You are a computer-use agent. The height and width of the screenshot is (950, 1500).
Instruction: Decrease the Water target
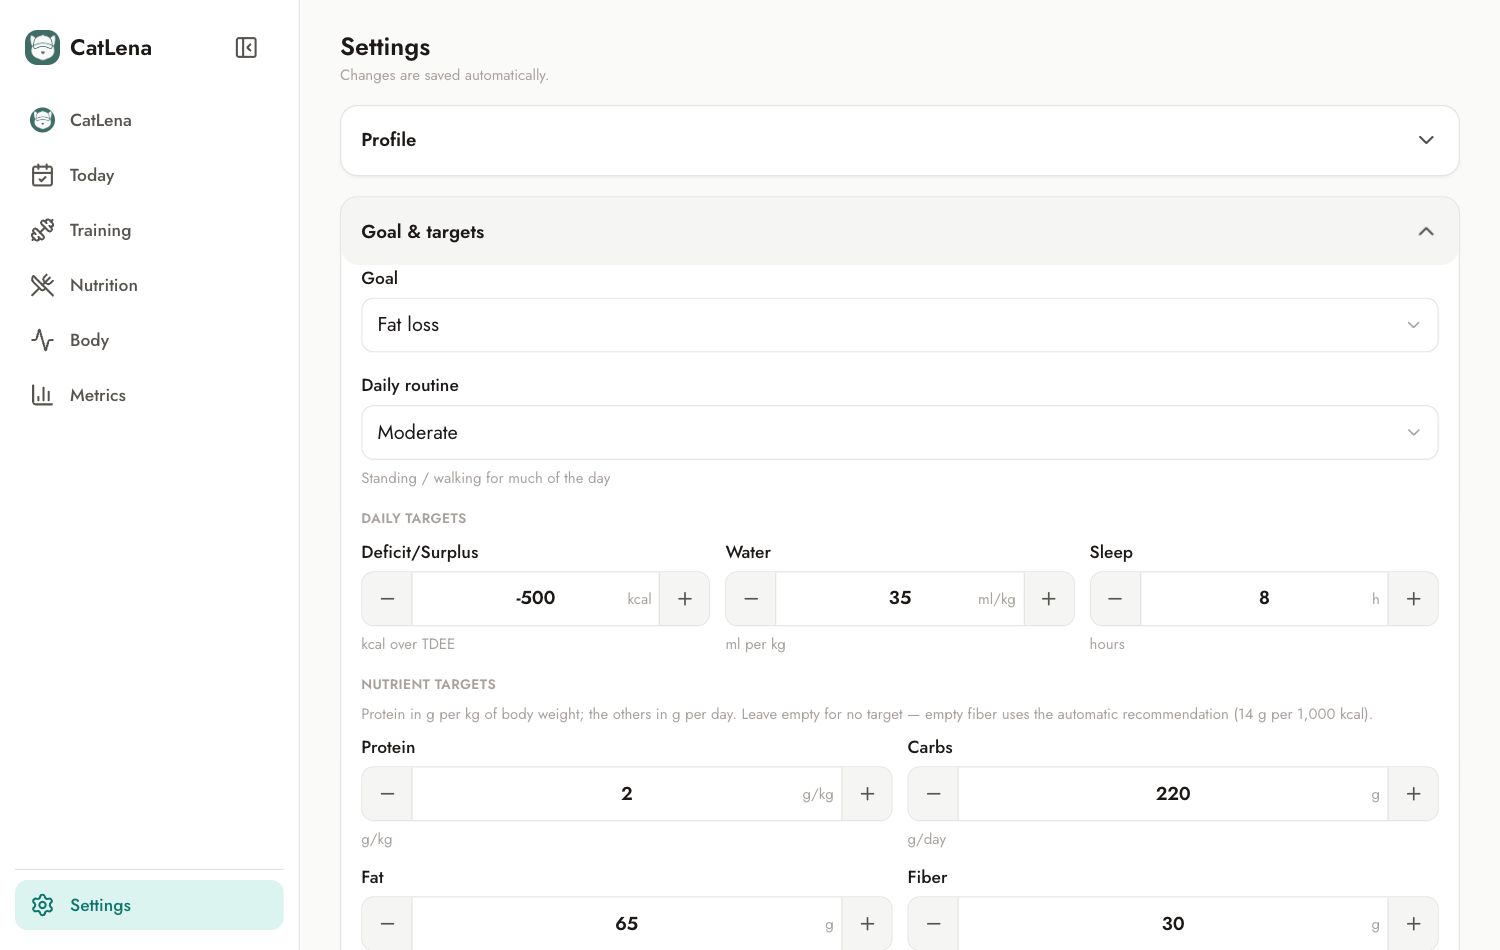pos(751,599)
